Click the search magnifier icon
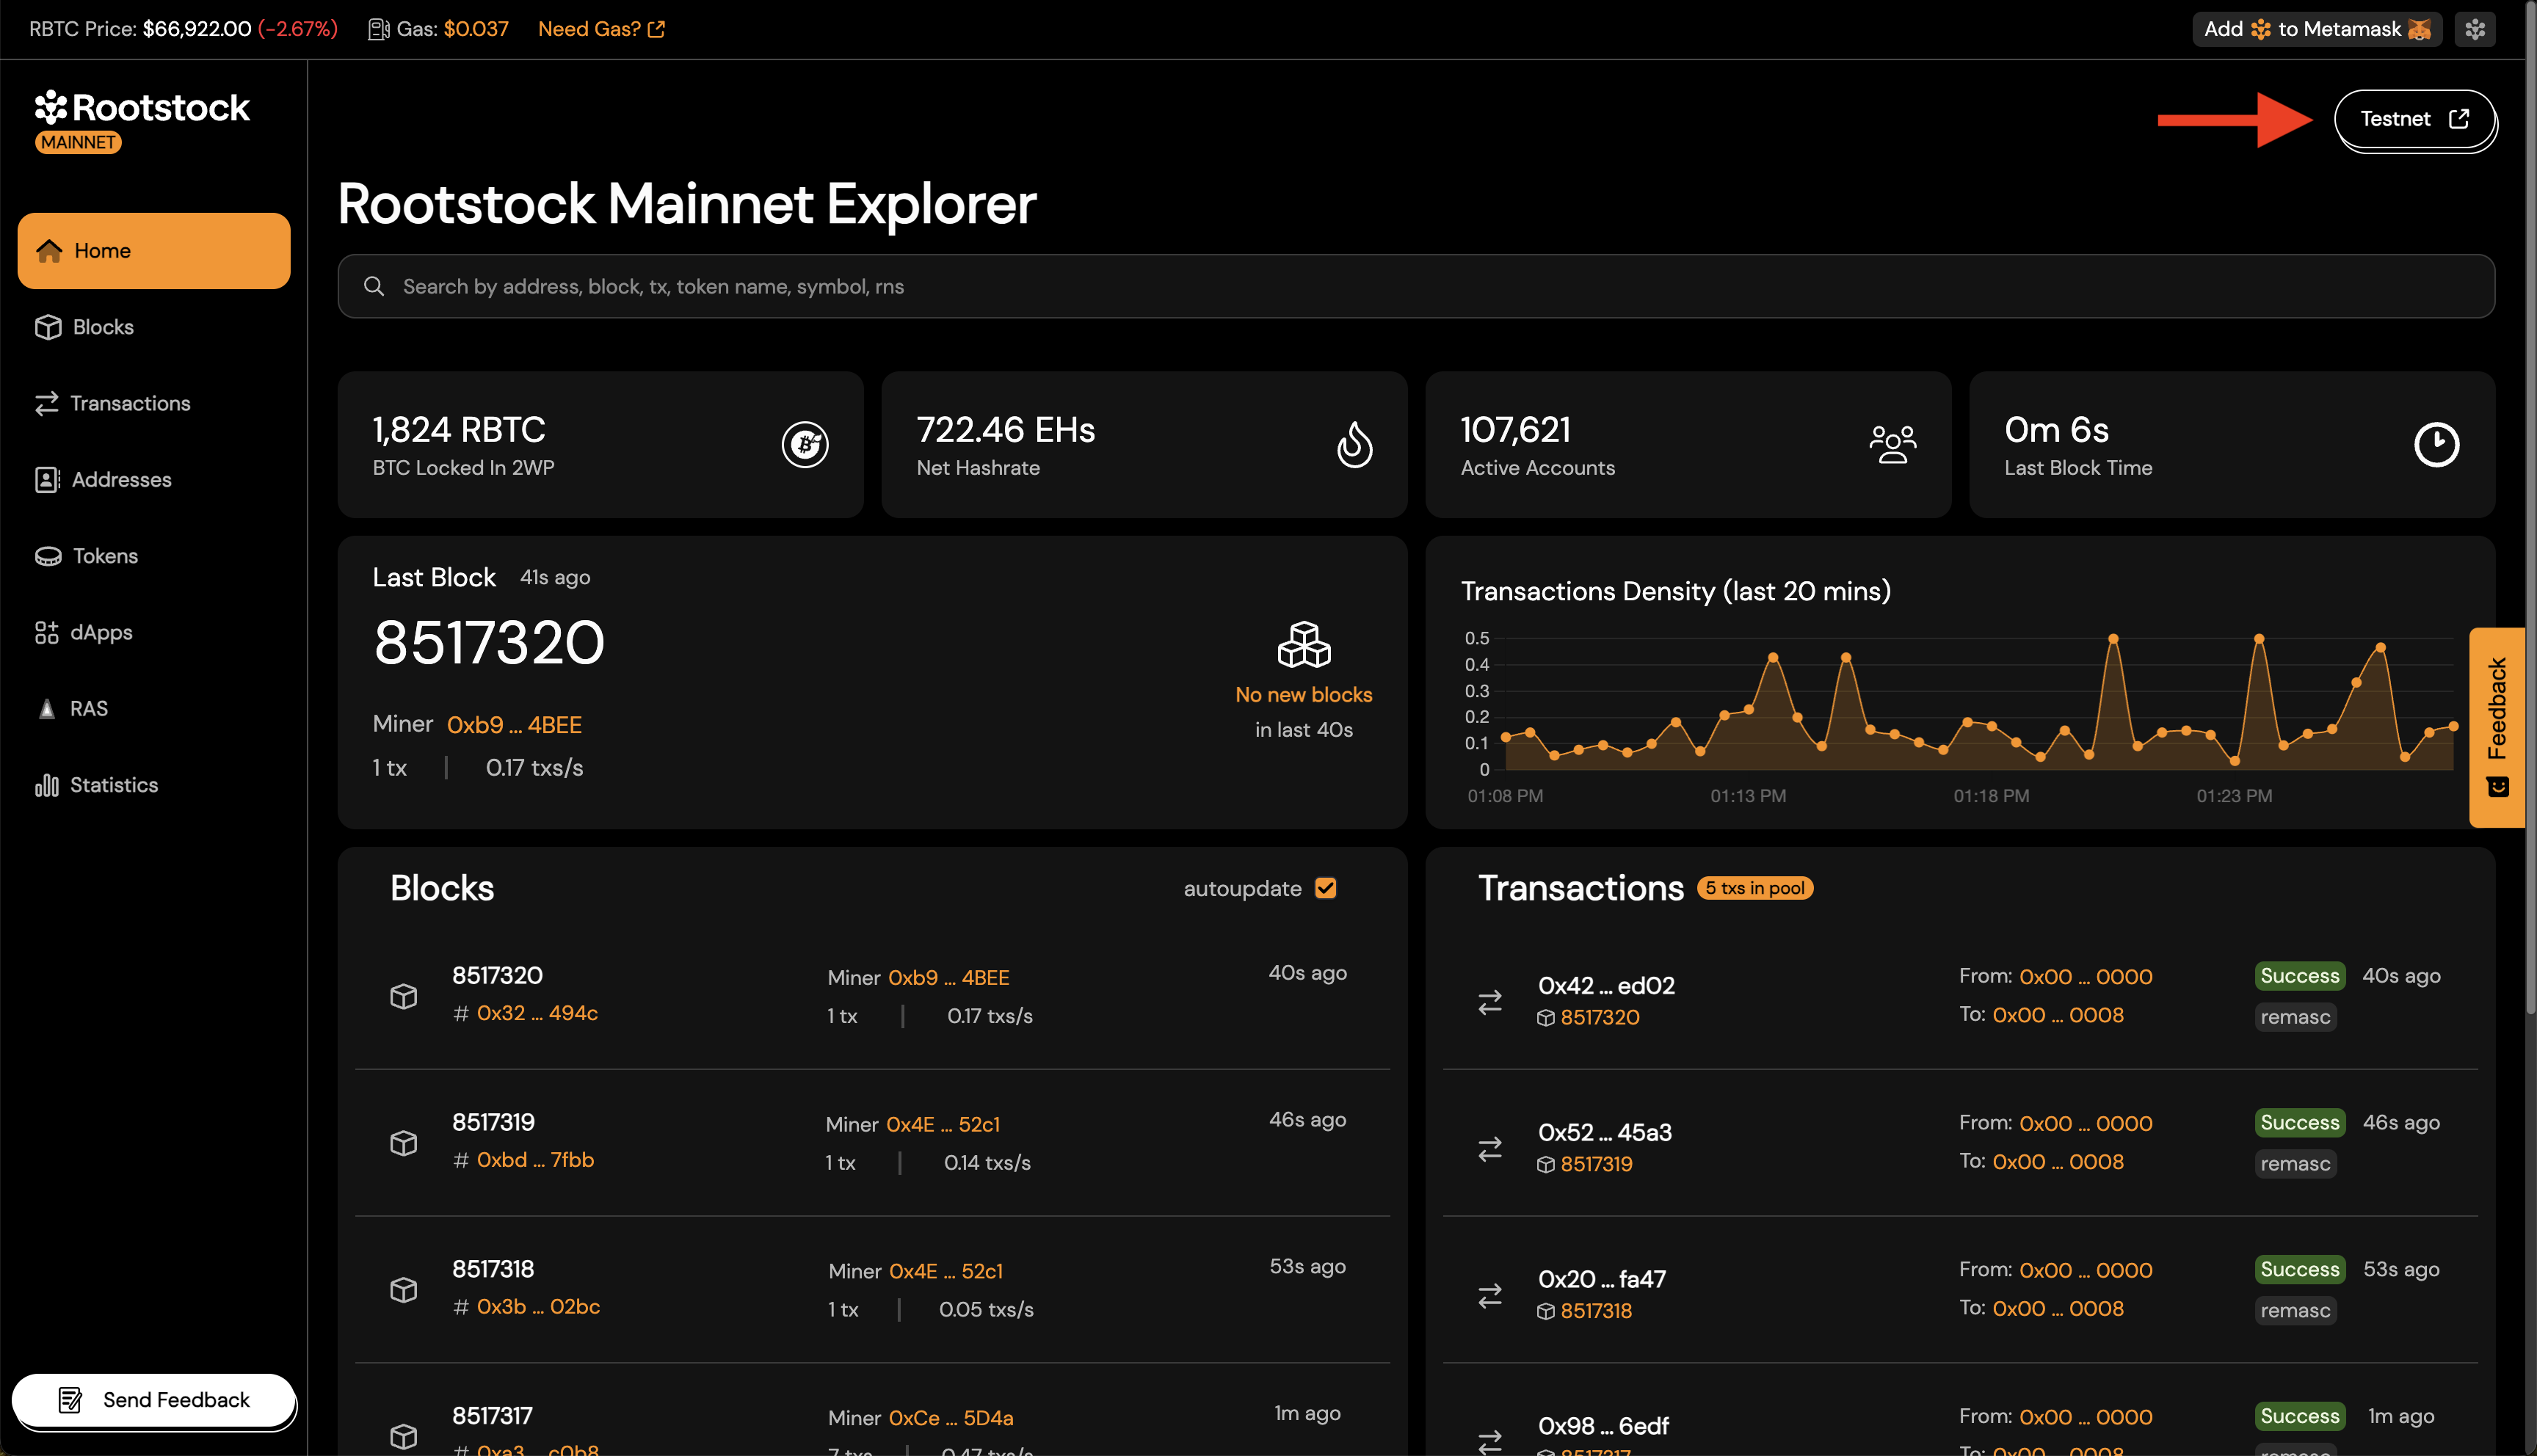This screenshot has width=2537, height=1456. (374, 286)
